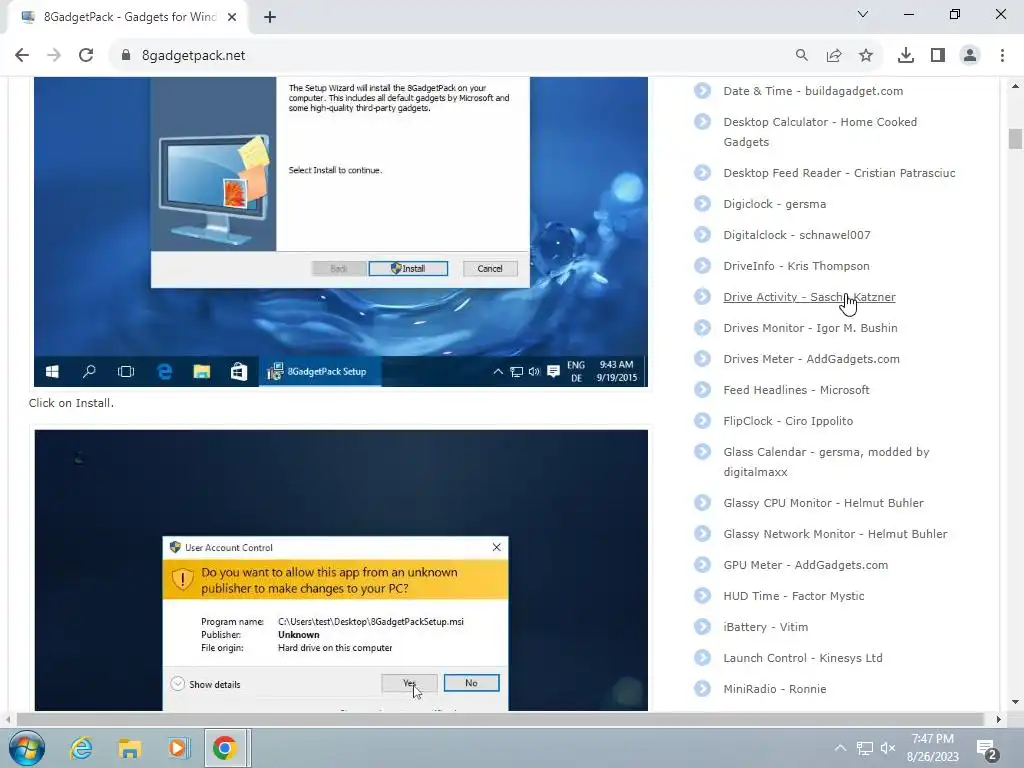Open the network tray icon
1024x768 pixels.
[x=865, y=748]
